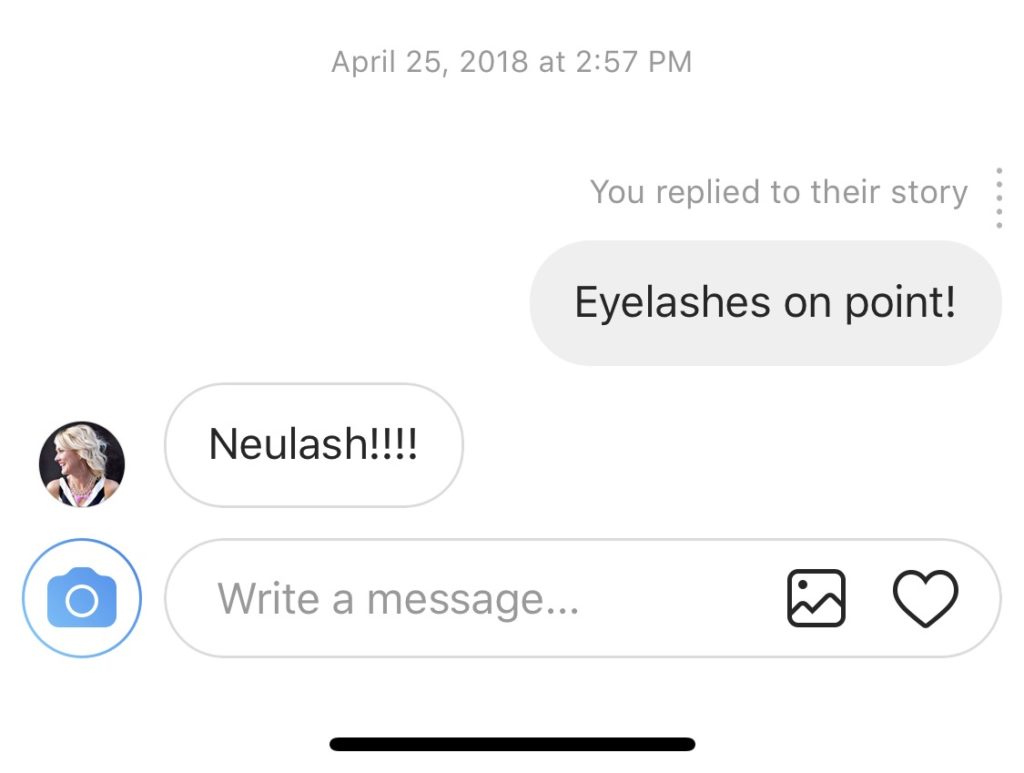This screenshot has width=1024, height=773.
Task: Select the "Neulash!!!!" reply bubble
Action: point(313,445)
